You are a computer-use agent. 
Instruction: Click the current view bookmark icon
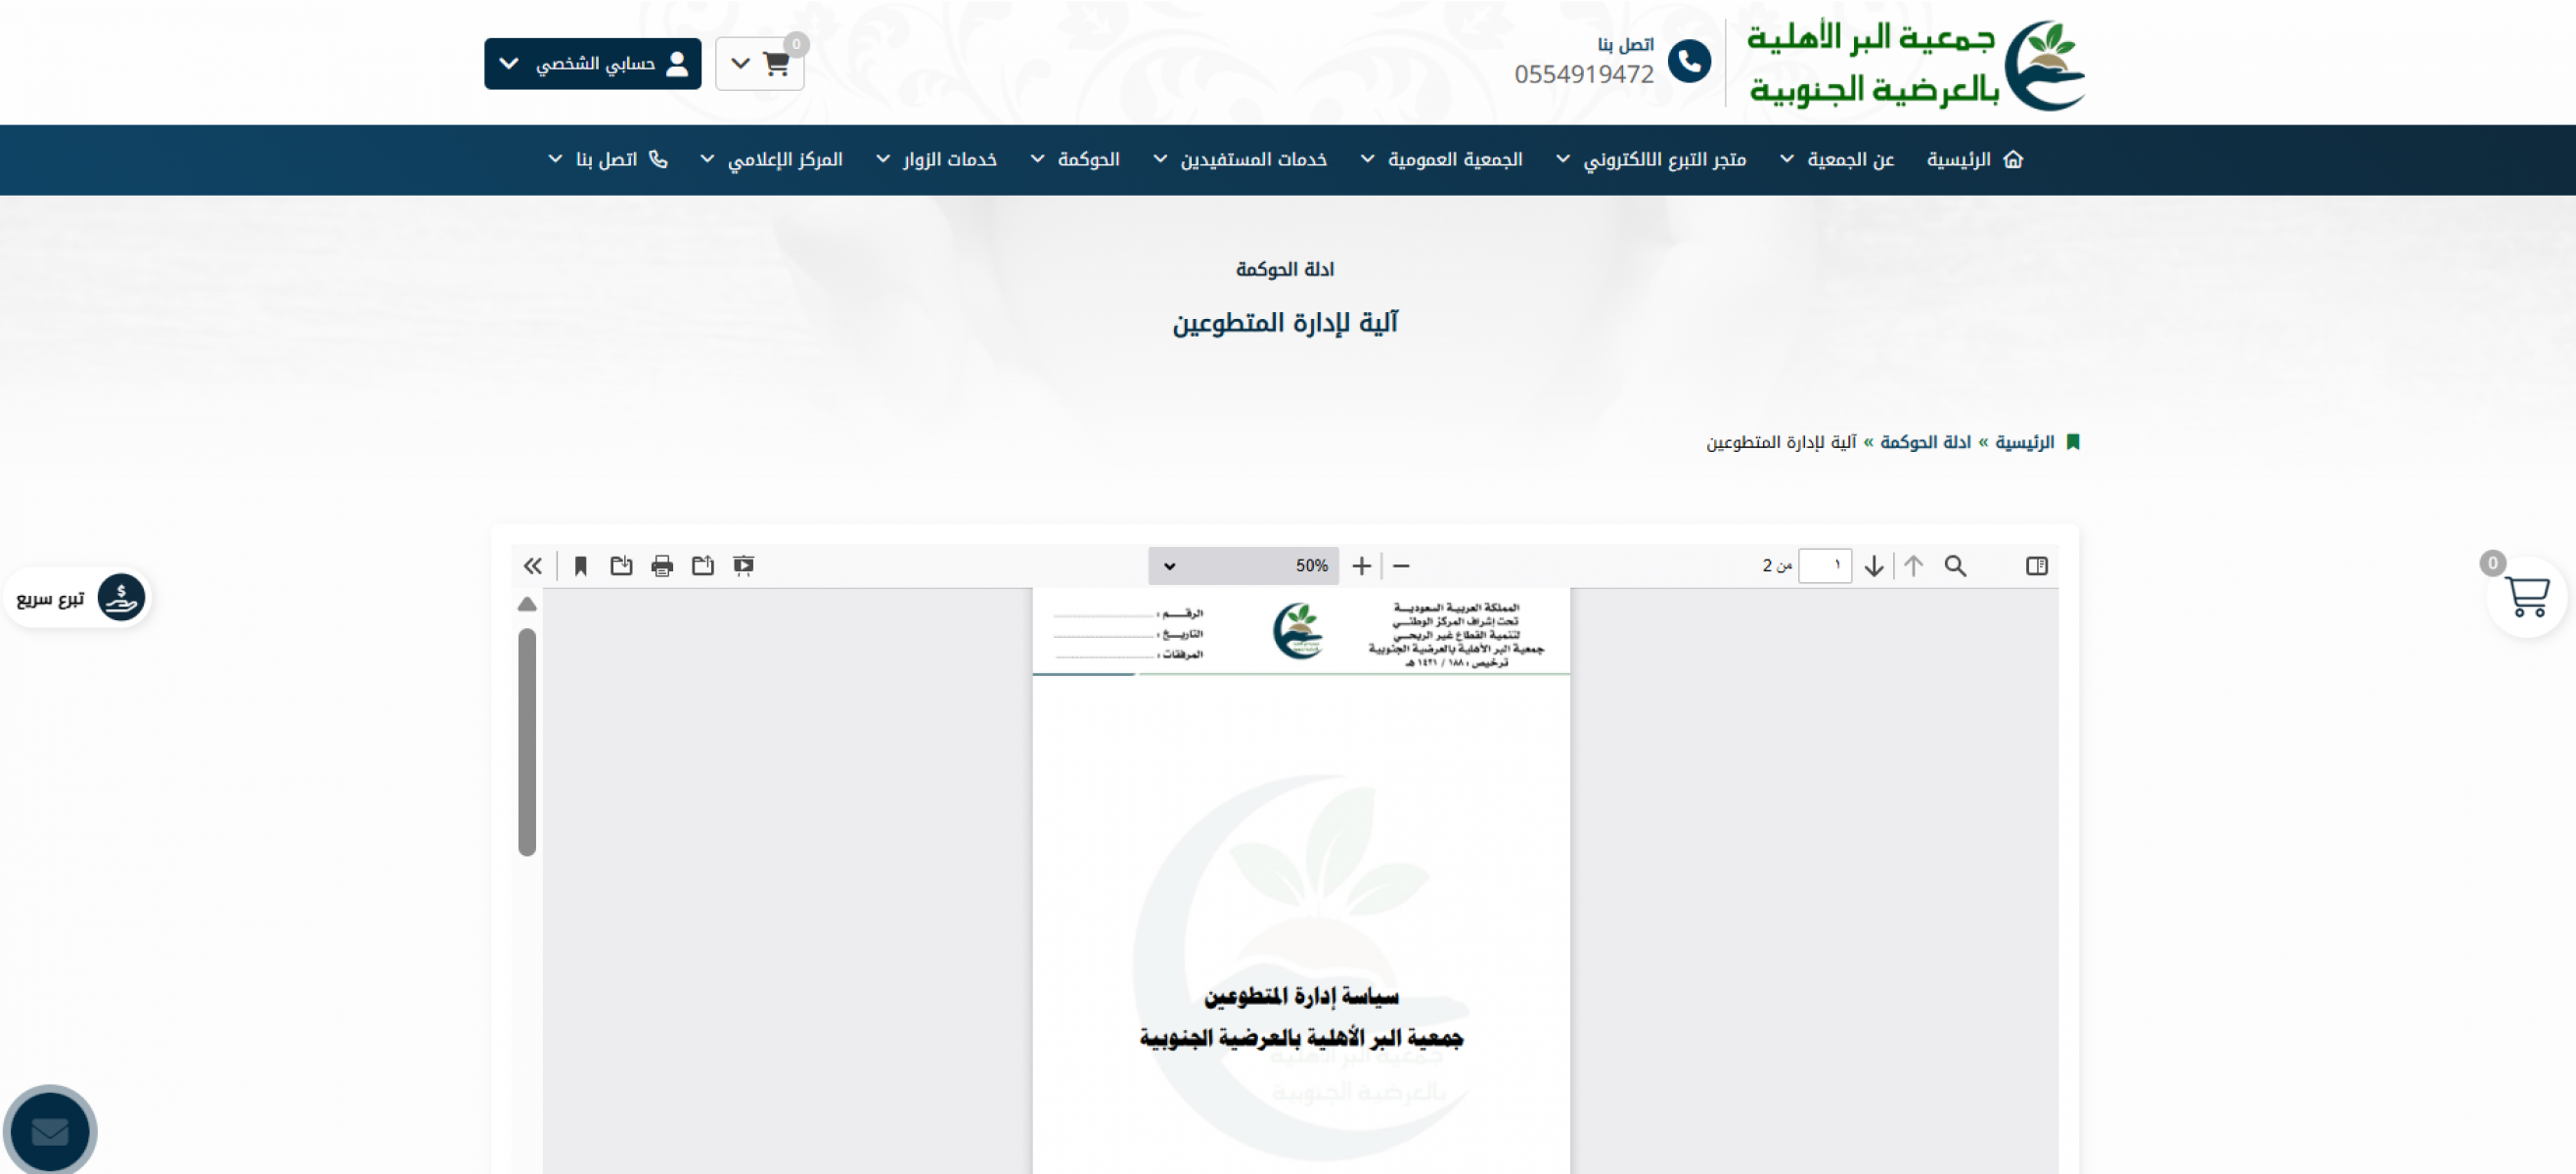[x=580, y=566]
